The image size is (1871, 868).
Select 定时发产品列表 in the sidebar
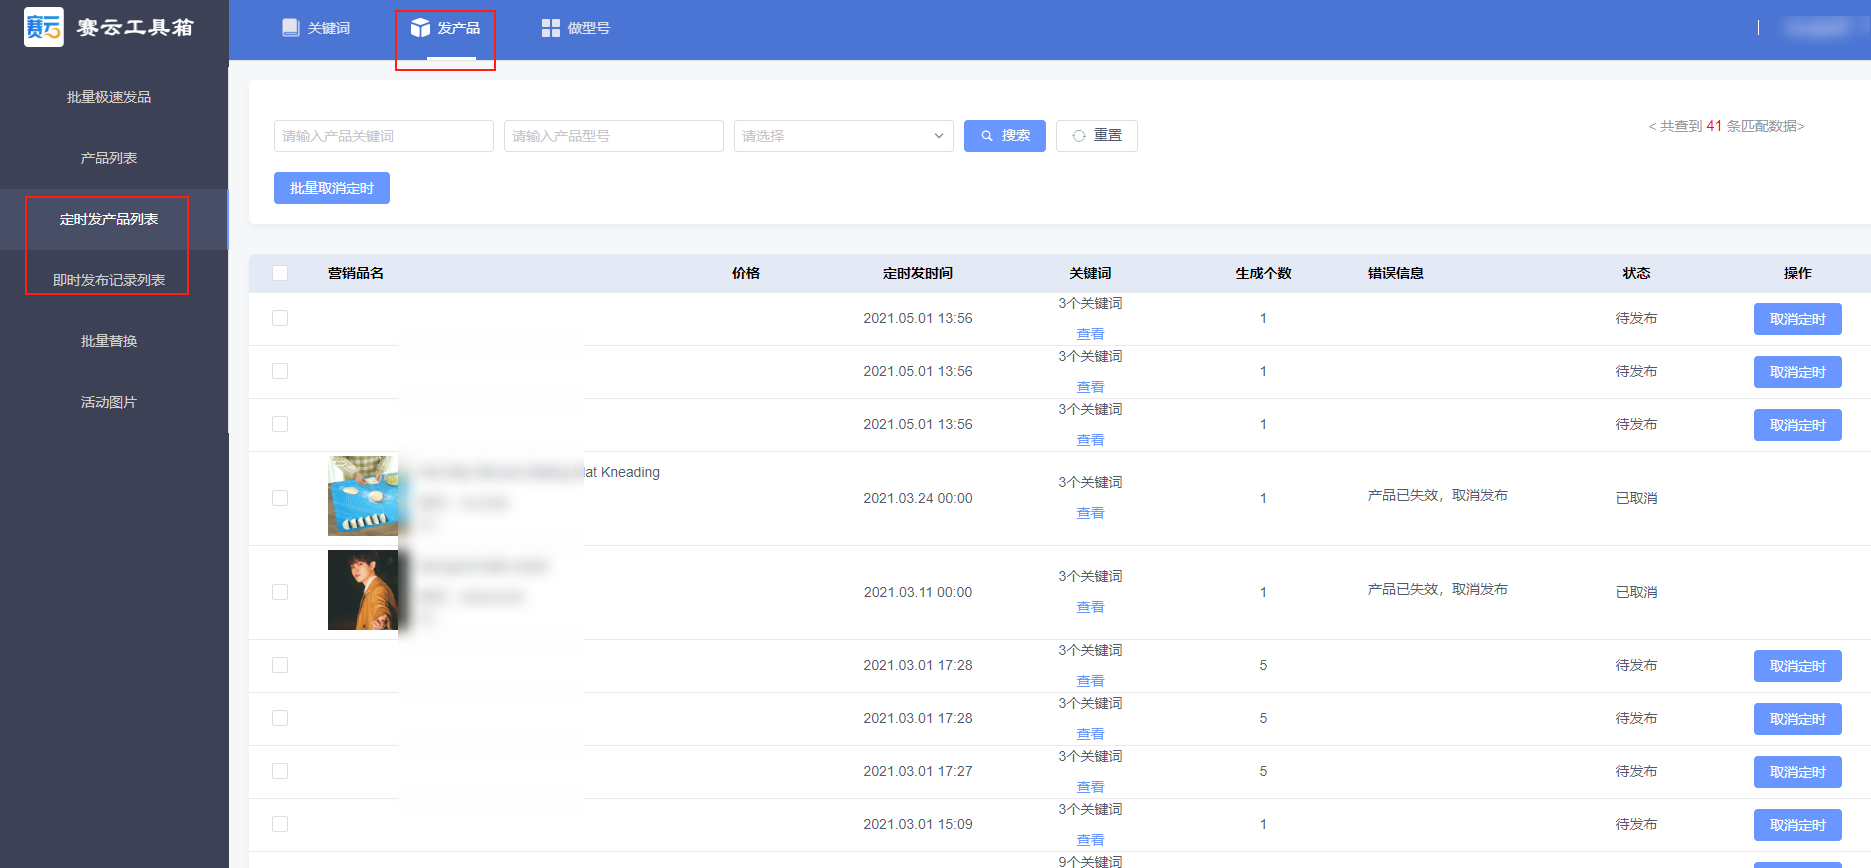pyautogui.click(x=109, y=219)
